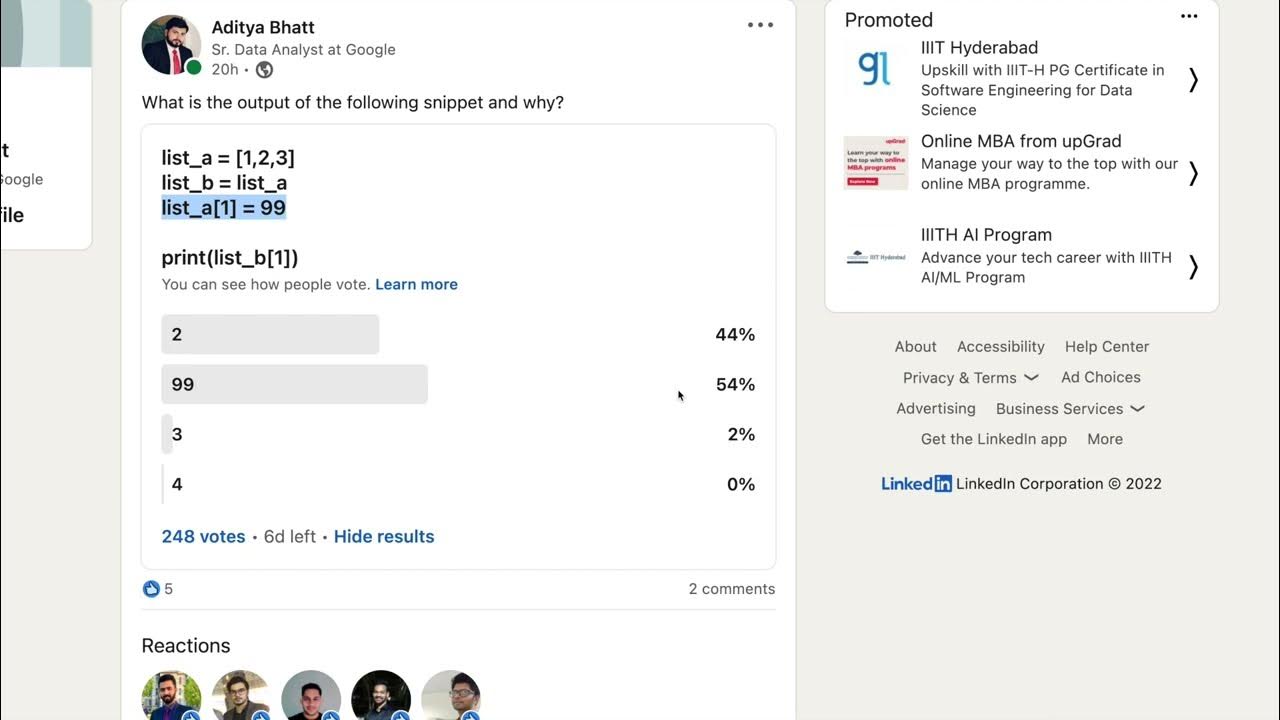Click the IIITH AI Program logo
Screen dimensions: 1280x720
click(875, 257)
